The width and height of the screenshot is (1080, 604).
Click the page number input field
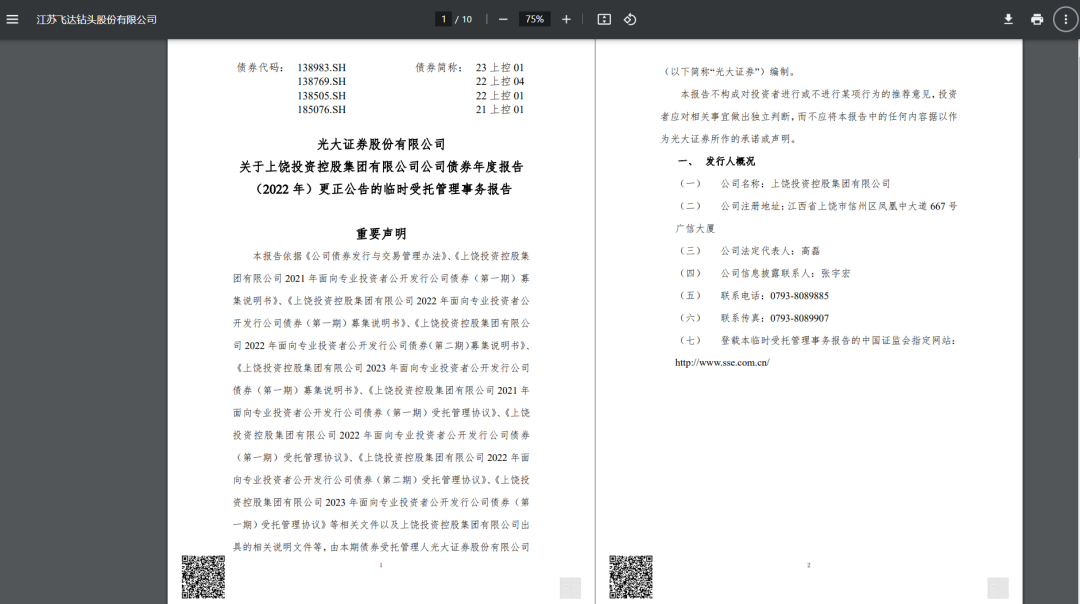tap(444, 19)
